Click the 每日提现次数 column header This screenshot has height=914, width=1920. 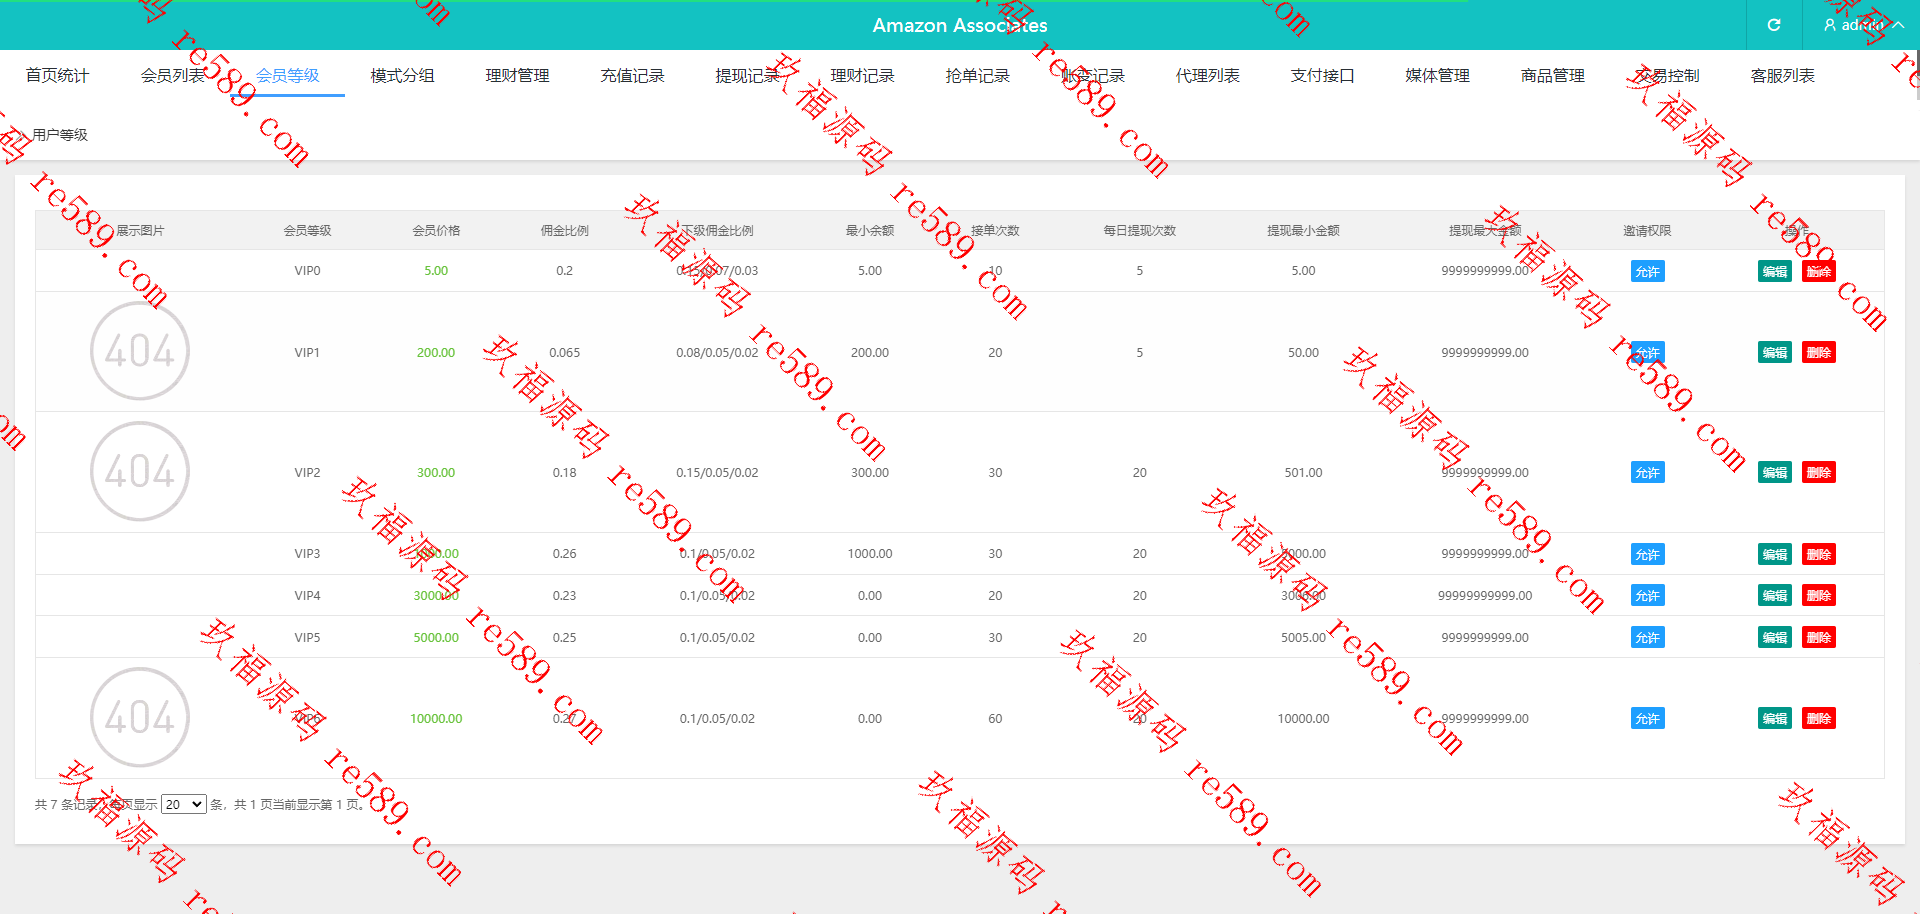[1140, 230]
